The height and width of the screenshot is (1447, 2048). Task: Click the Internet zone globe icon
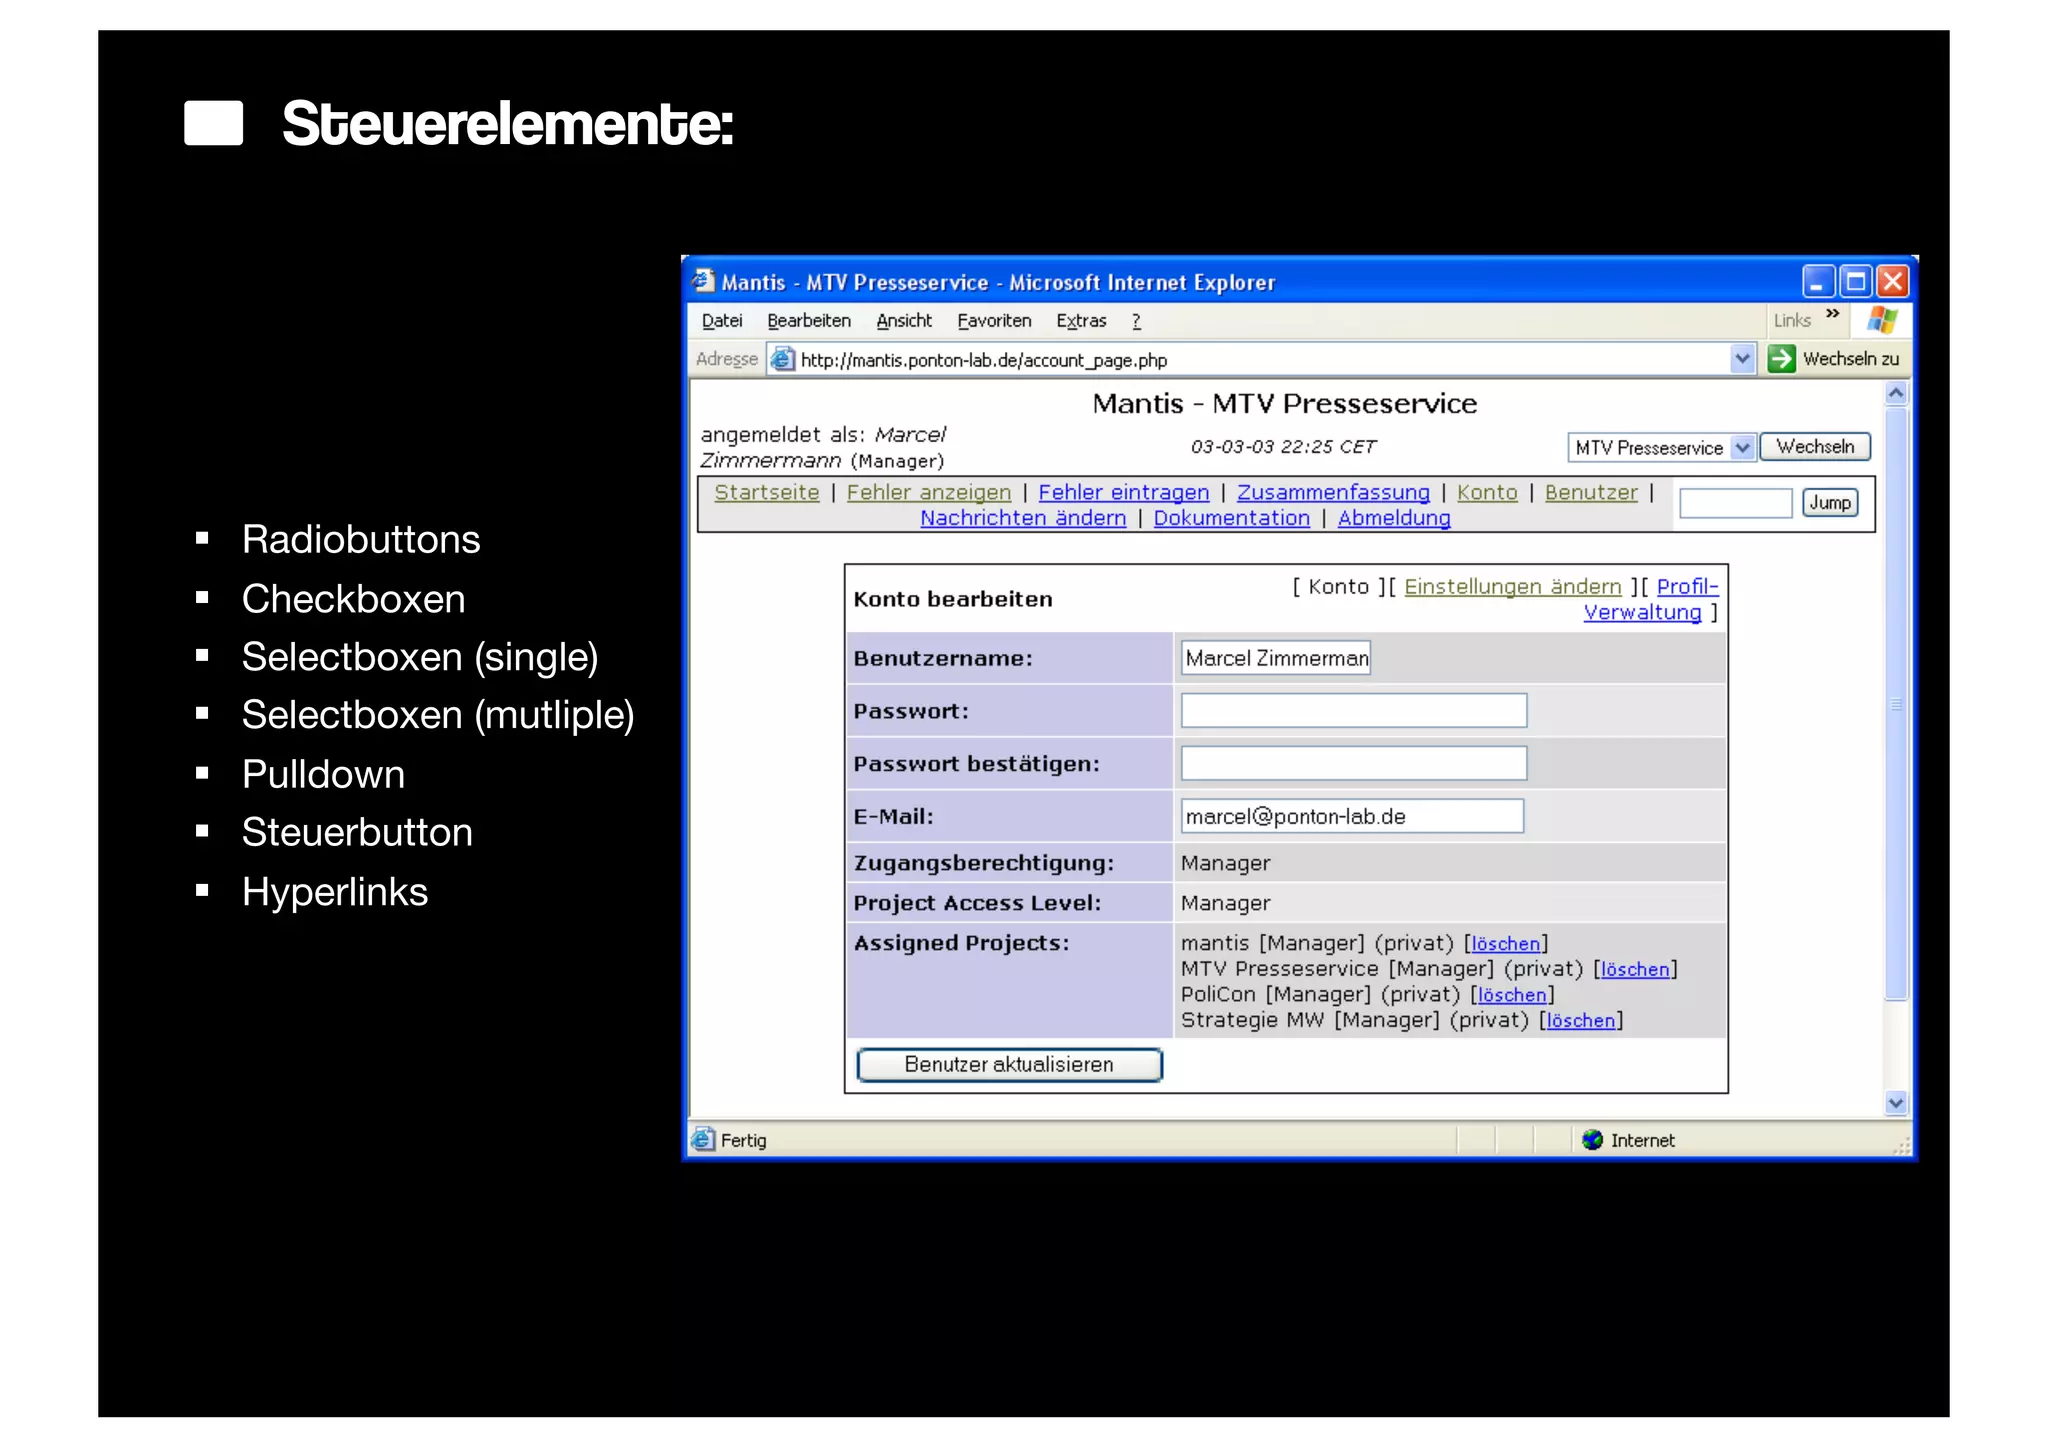[x=1593, y=1139]
